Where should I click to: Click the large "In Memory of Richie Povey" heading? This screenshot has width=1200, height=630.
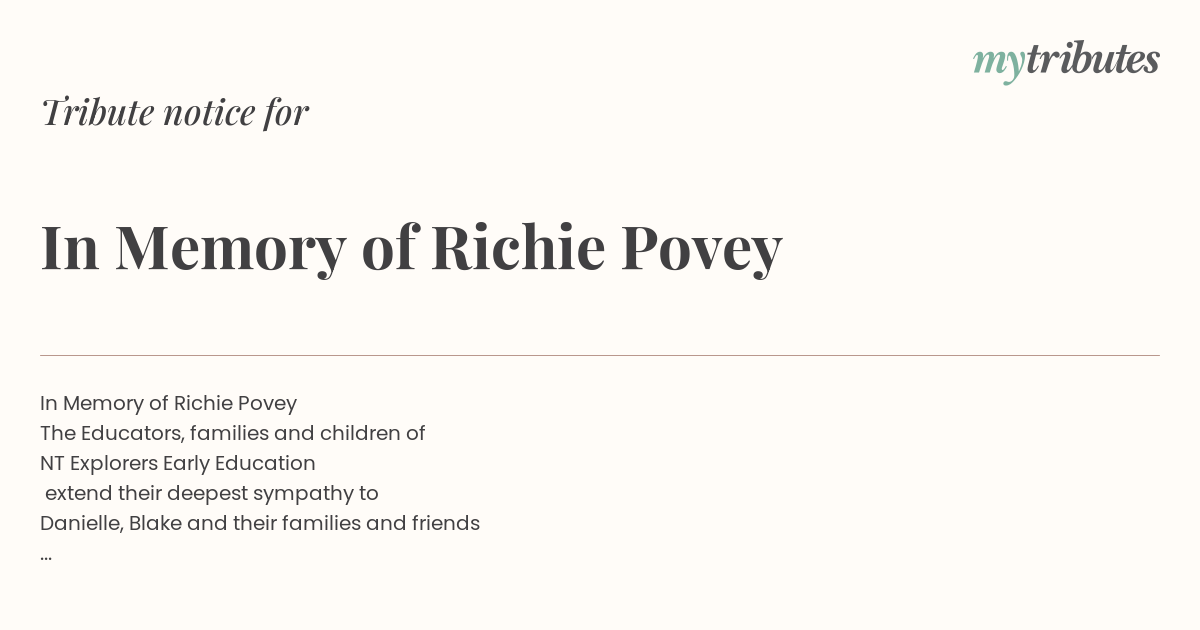coord(411,247)
